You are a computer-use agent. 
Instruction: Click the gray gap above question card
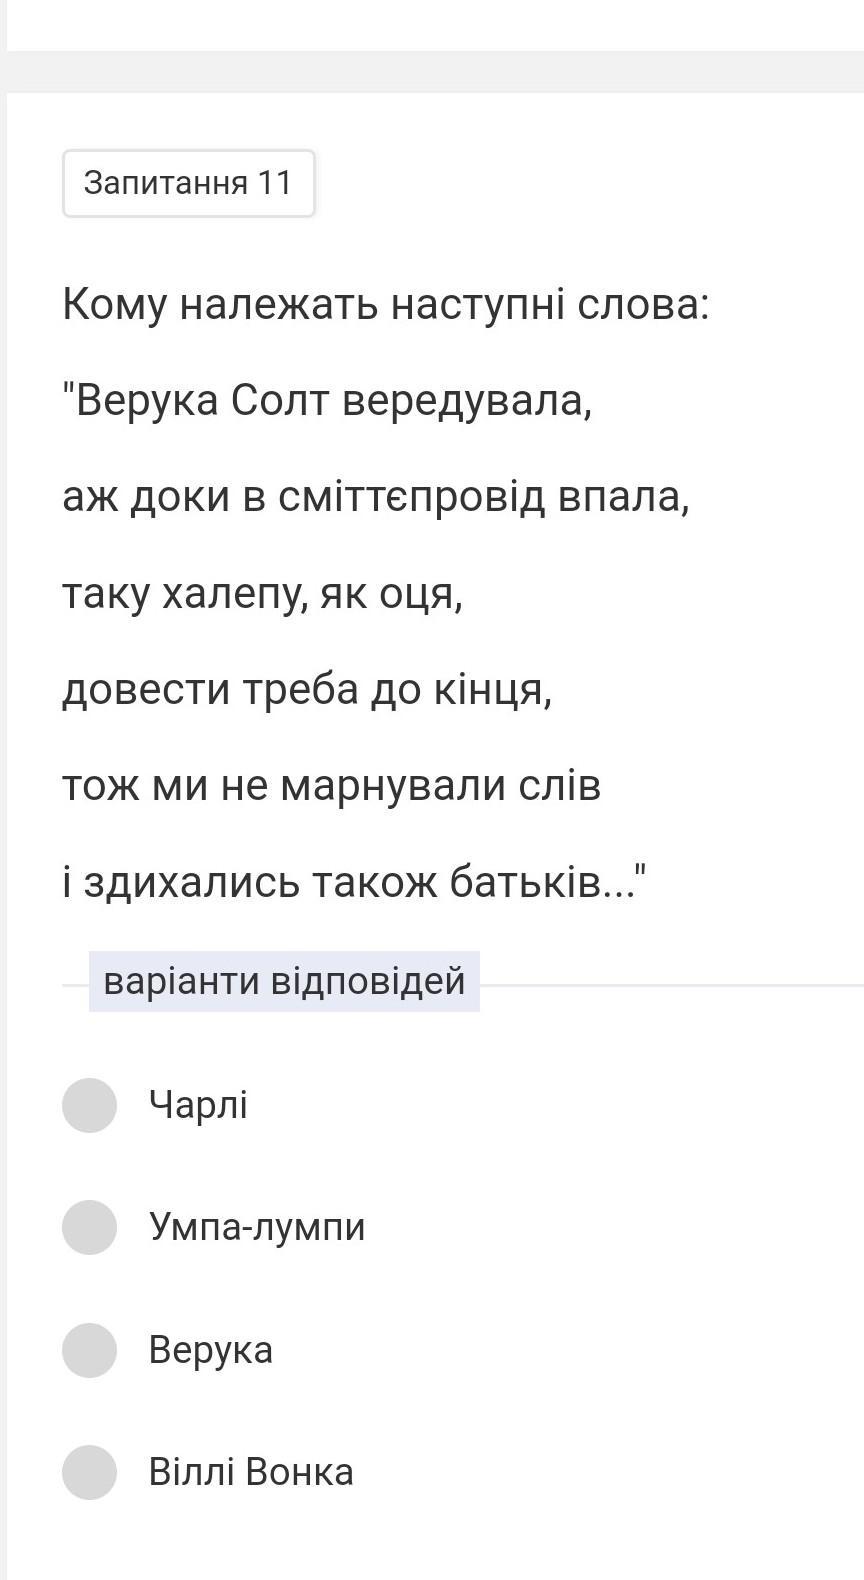pyautogui.click(x=432, y=72)
